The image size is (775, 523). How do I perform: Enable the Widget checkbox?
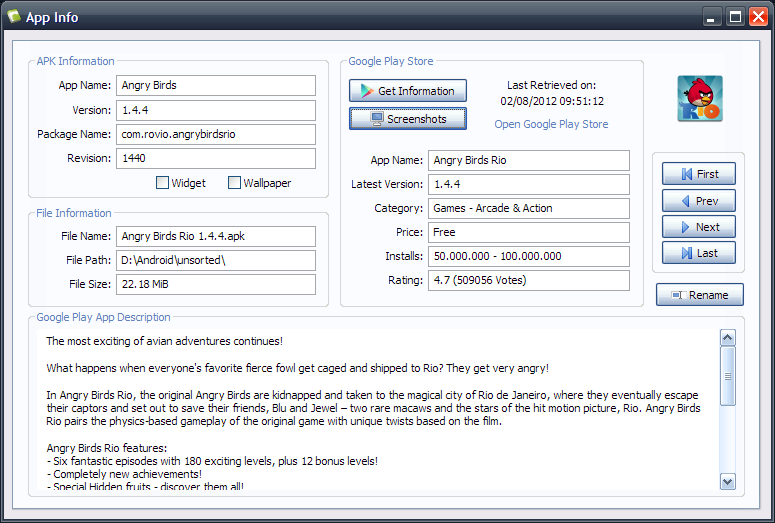162,183
